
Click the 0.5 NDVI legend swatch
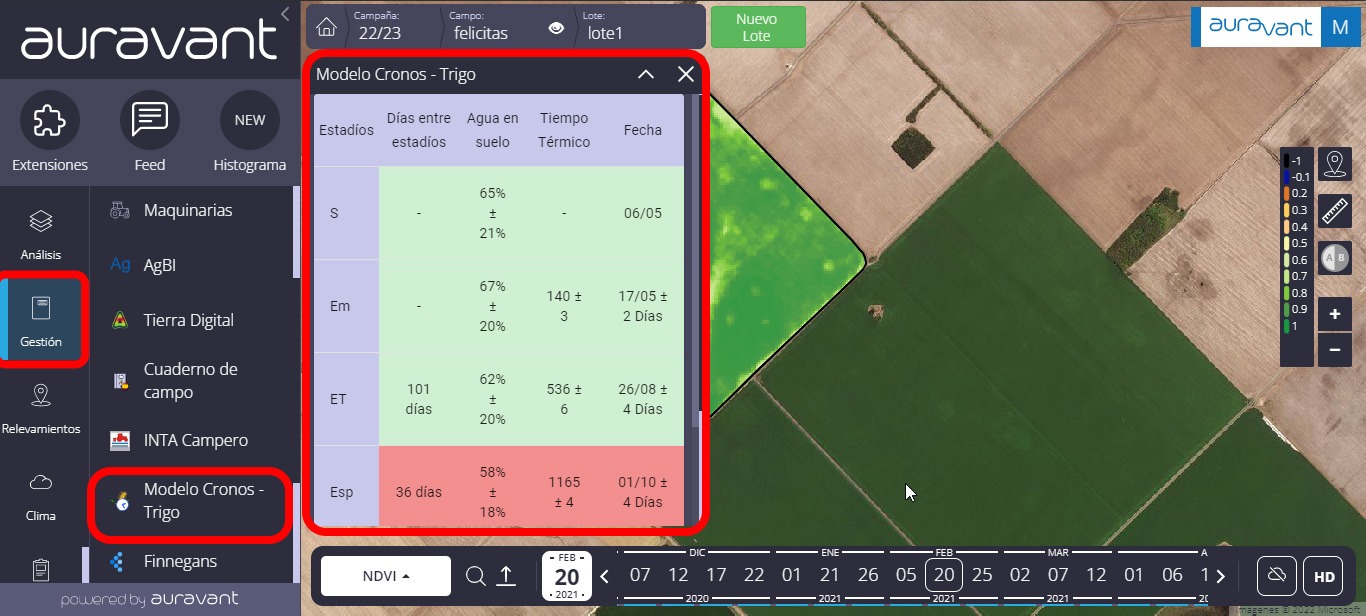[x=1286, y=243]
